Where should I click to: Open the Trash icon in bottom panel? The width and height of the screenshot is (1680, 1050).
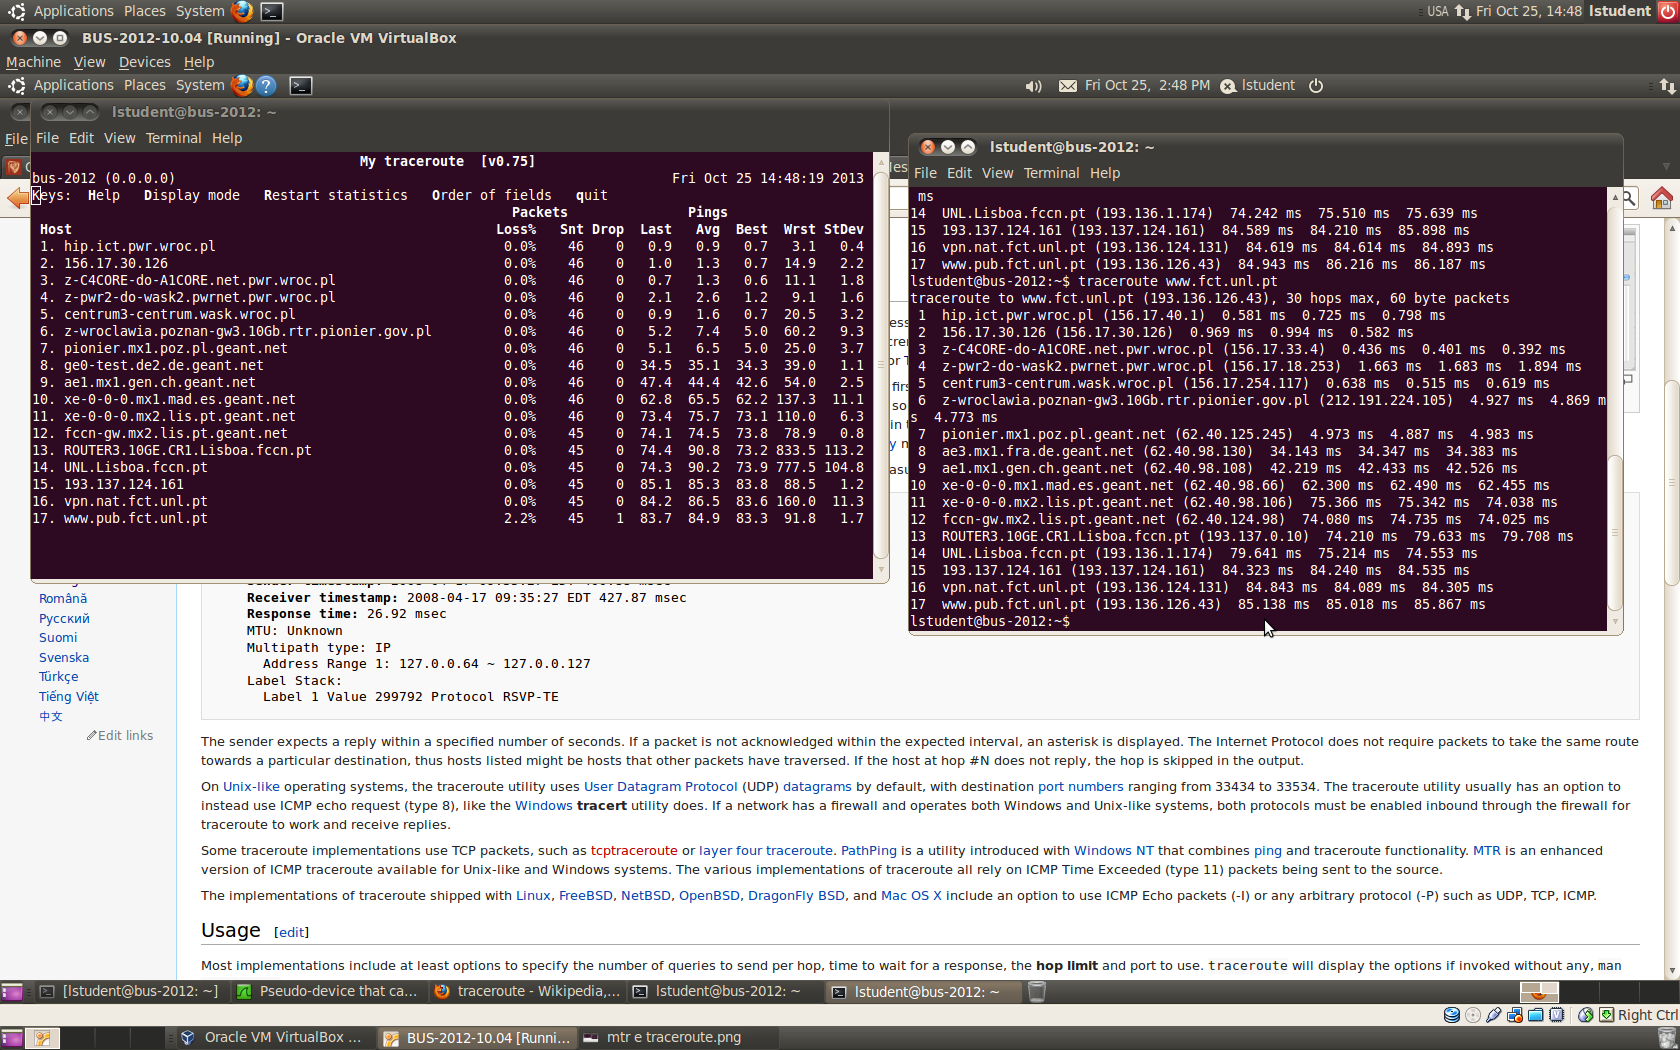click(1037, 992)
